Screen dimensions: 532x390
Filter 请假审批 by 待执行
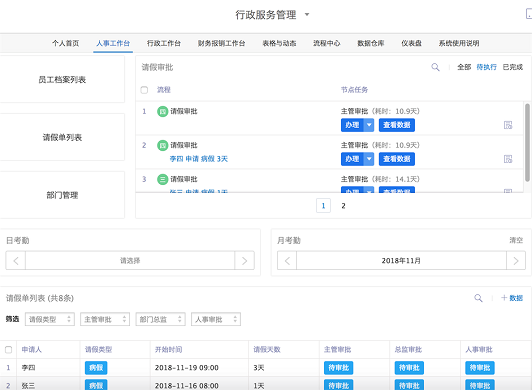487,67
